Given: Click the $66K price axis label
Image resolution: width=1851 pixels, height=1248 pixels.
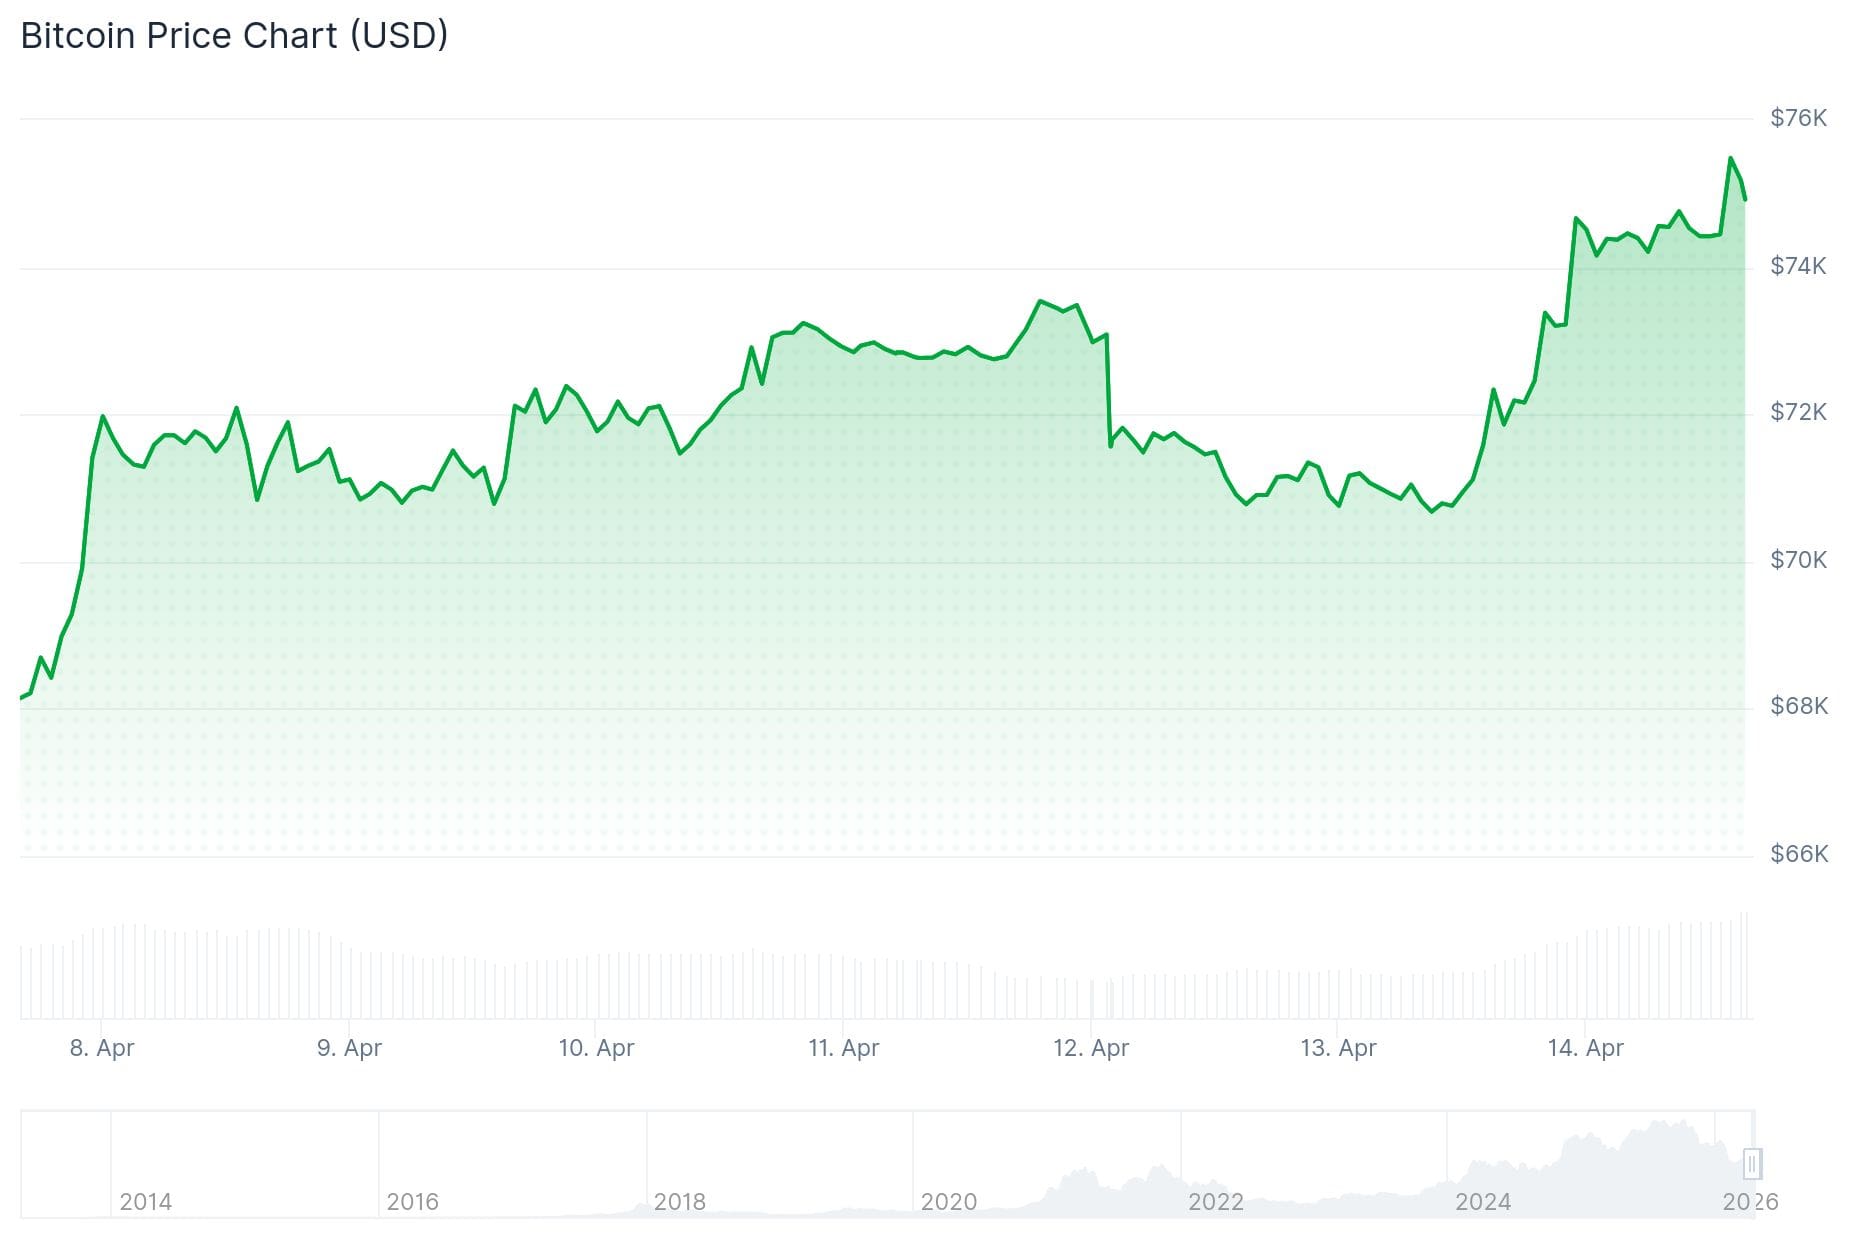Looking at the screenshot, I should [1798, 854].
